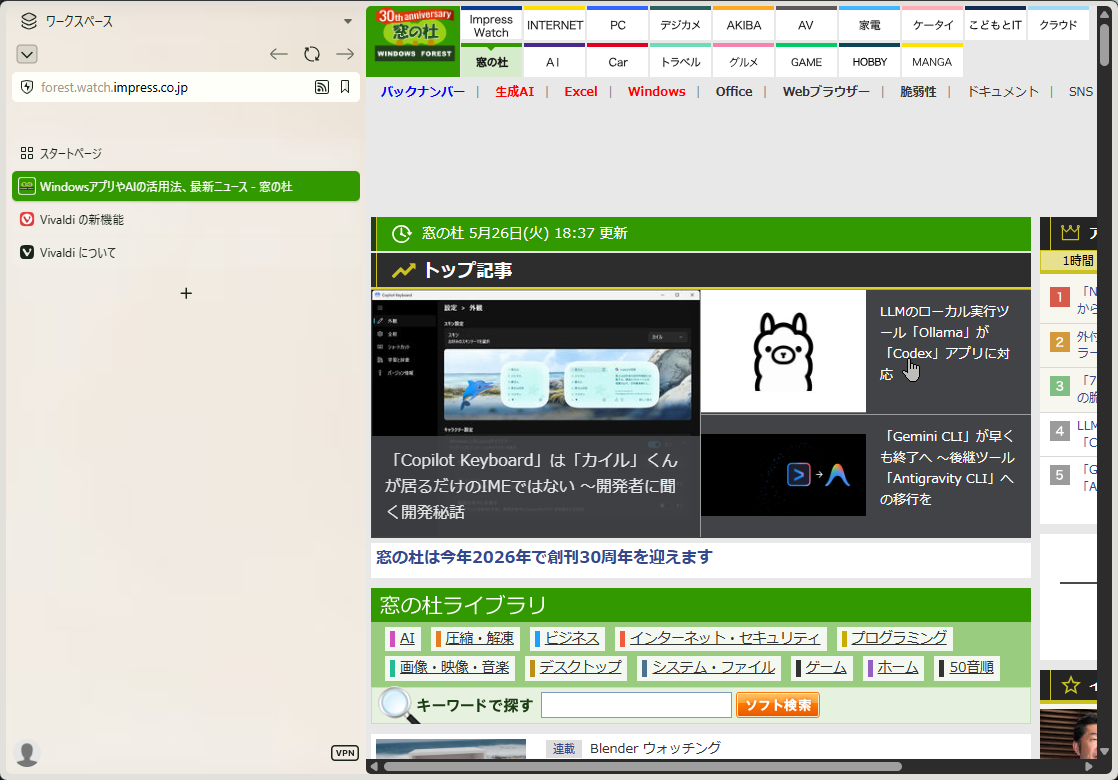Open the プログラミング library category
This screenshot has height=780, width=1118.
pos(895,638)
